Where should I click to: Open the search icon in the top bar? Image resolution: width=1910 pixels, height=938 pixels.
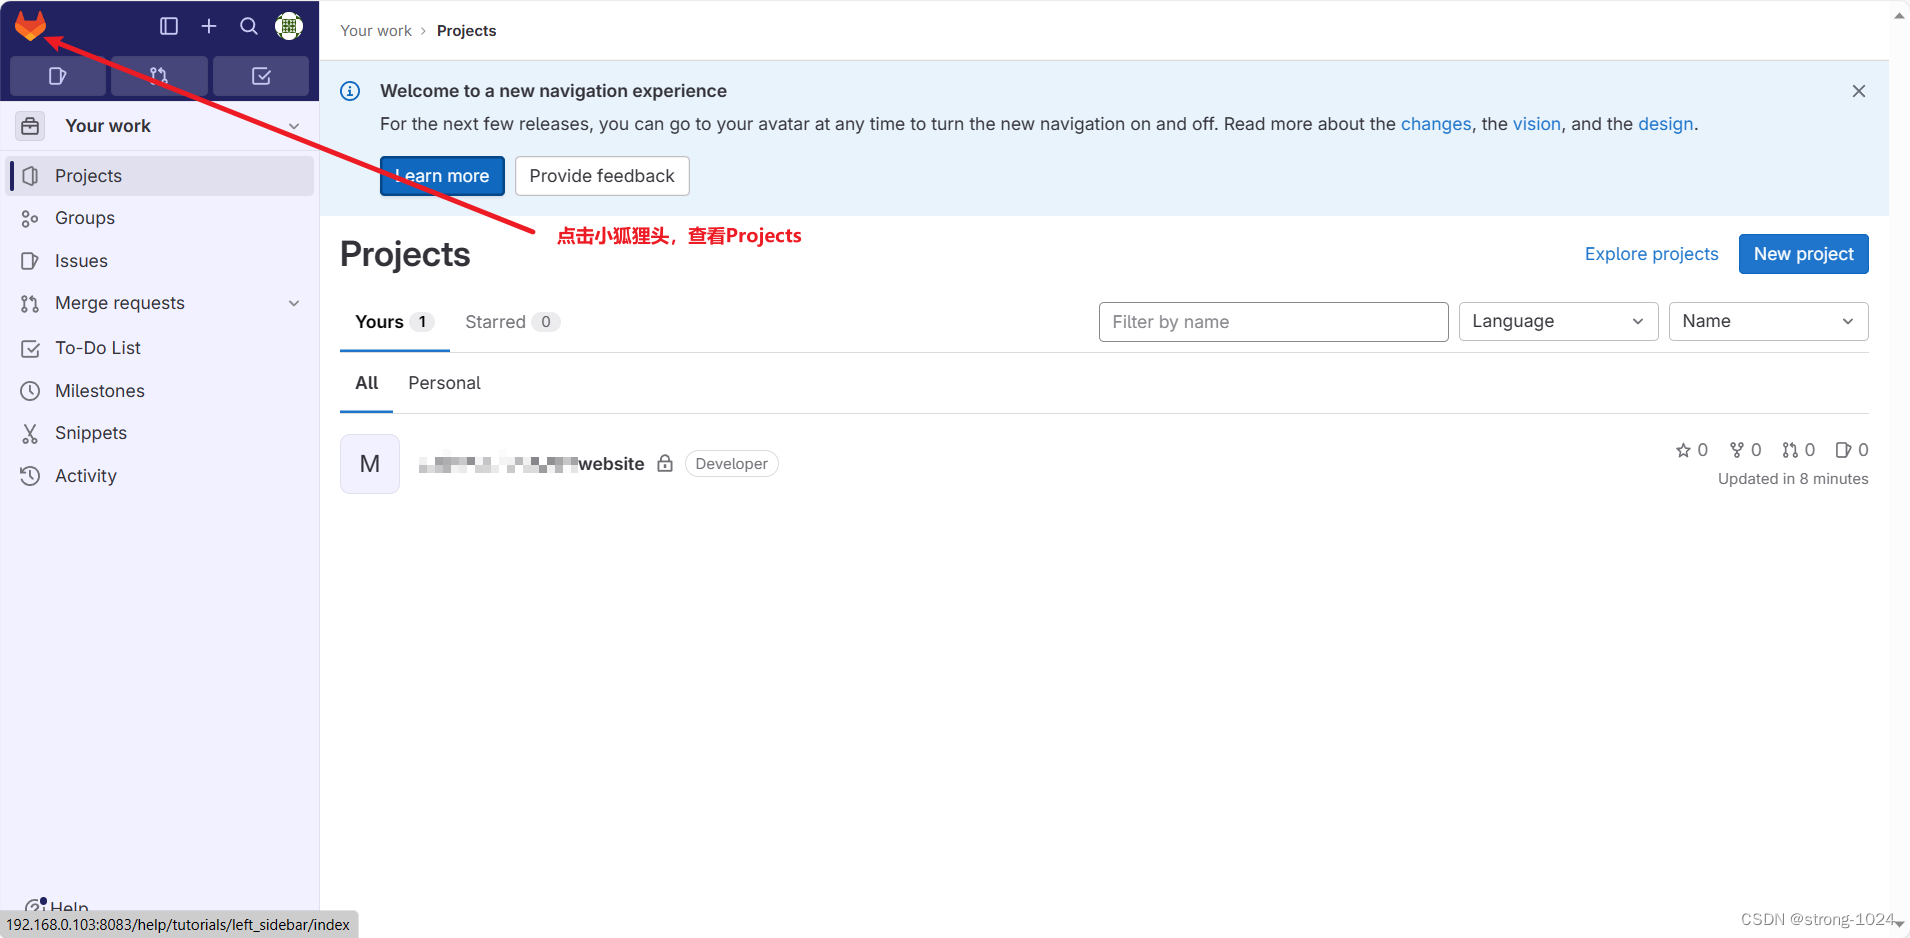247,26
